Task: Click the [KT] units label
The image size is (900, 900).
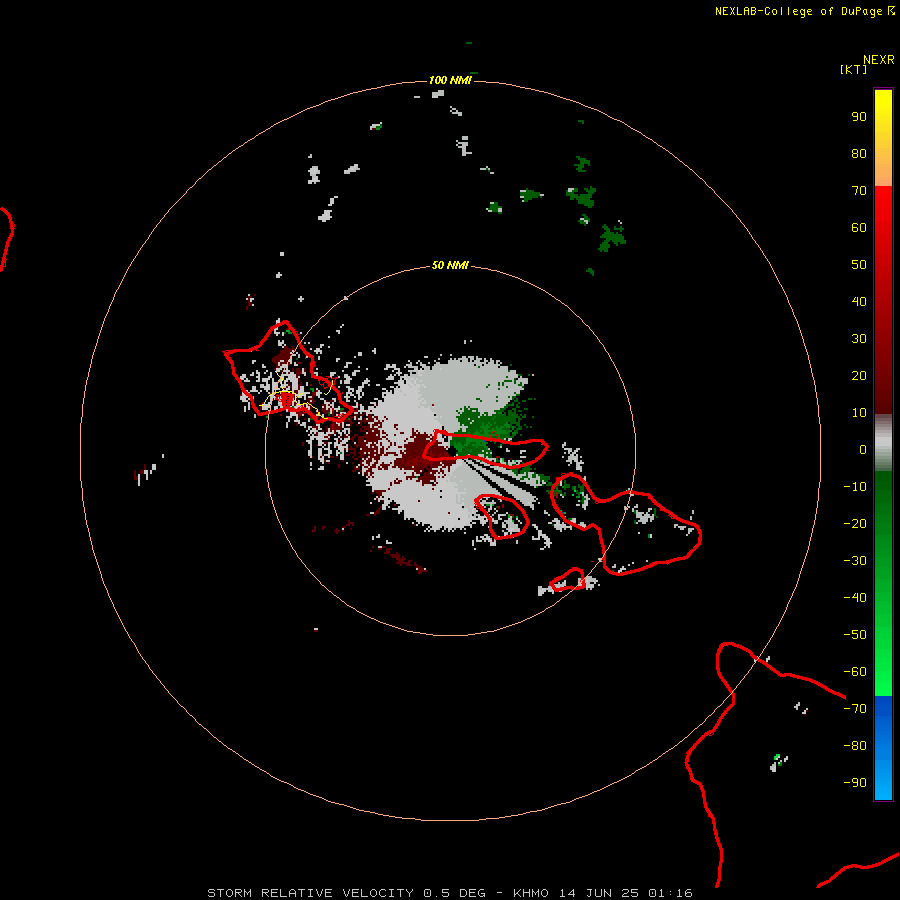Action: (x=853, y=69)
